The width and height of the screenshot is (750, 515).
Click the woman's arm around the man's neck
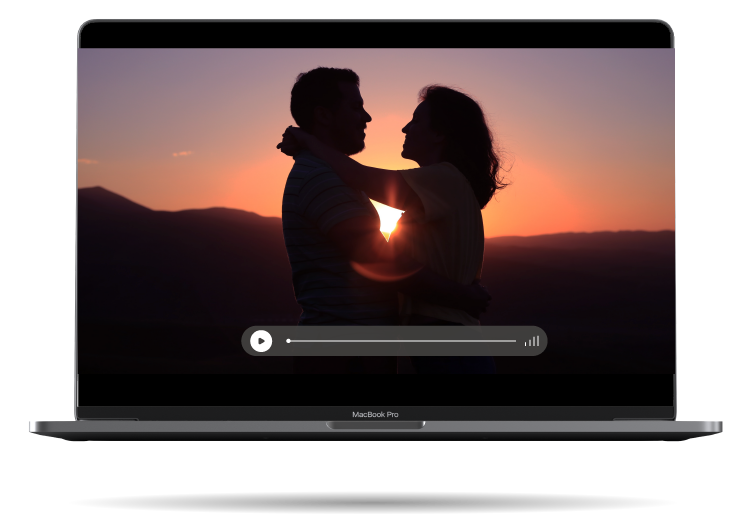coord(330,150)
